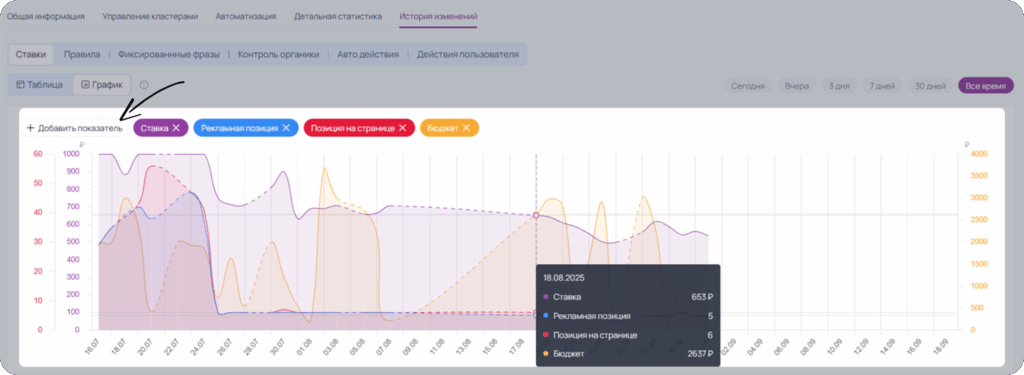
Task: Click the info icon next to График
Action: pos(144,85)
